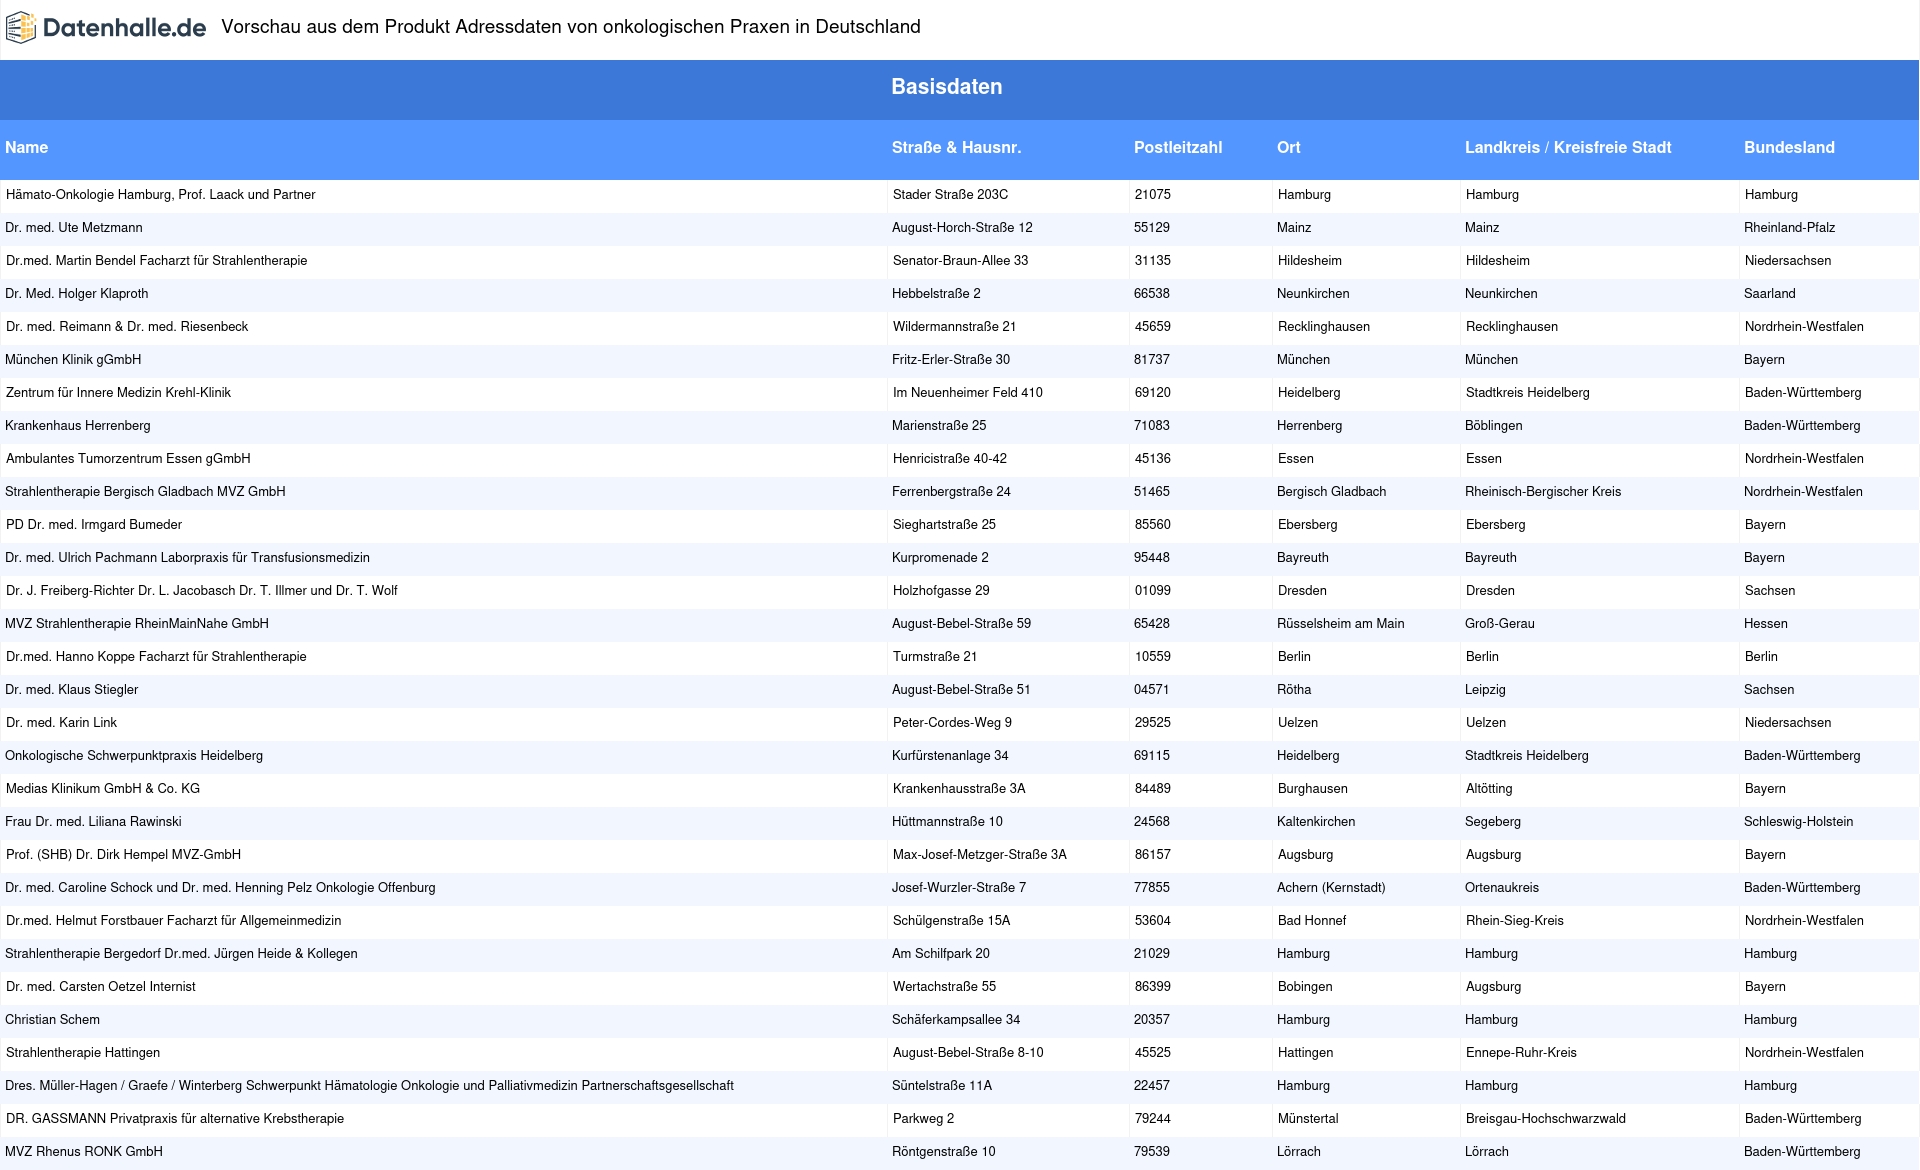Select Dr. med. Reimann & Dr. med. Riesenbeck

pos(127,327)
